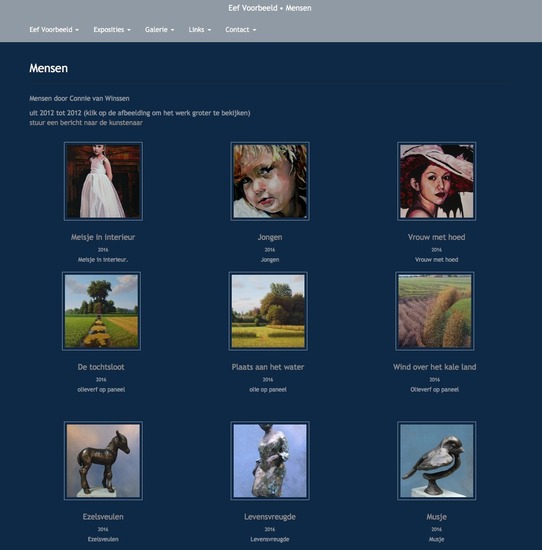Open the Contact menu
This screenshot has height=550, width=542.
tap(241, 30)
